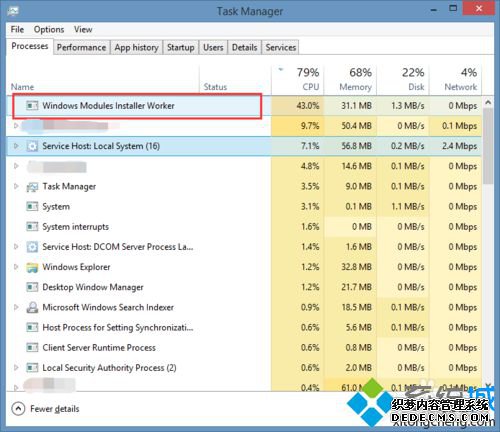Screen dimensions: 500x432
Task: Click the scrollbar up arrow in process list
Action: (x=488, y=103)
